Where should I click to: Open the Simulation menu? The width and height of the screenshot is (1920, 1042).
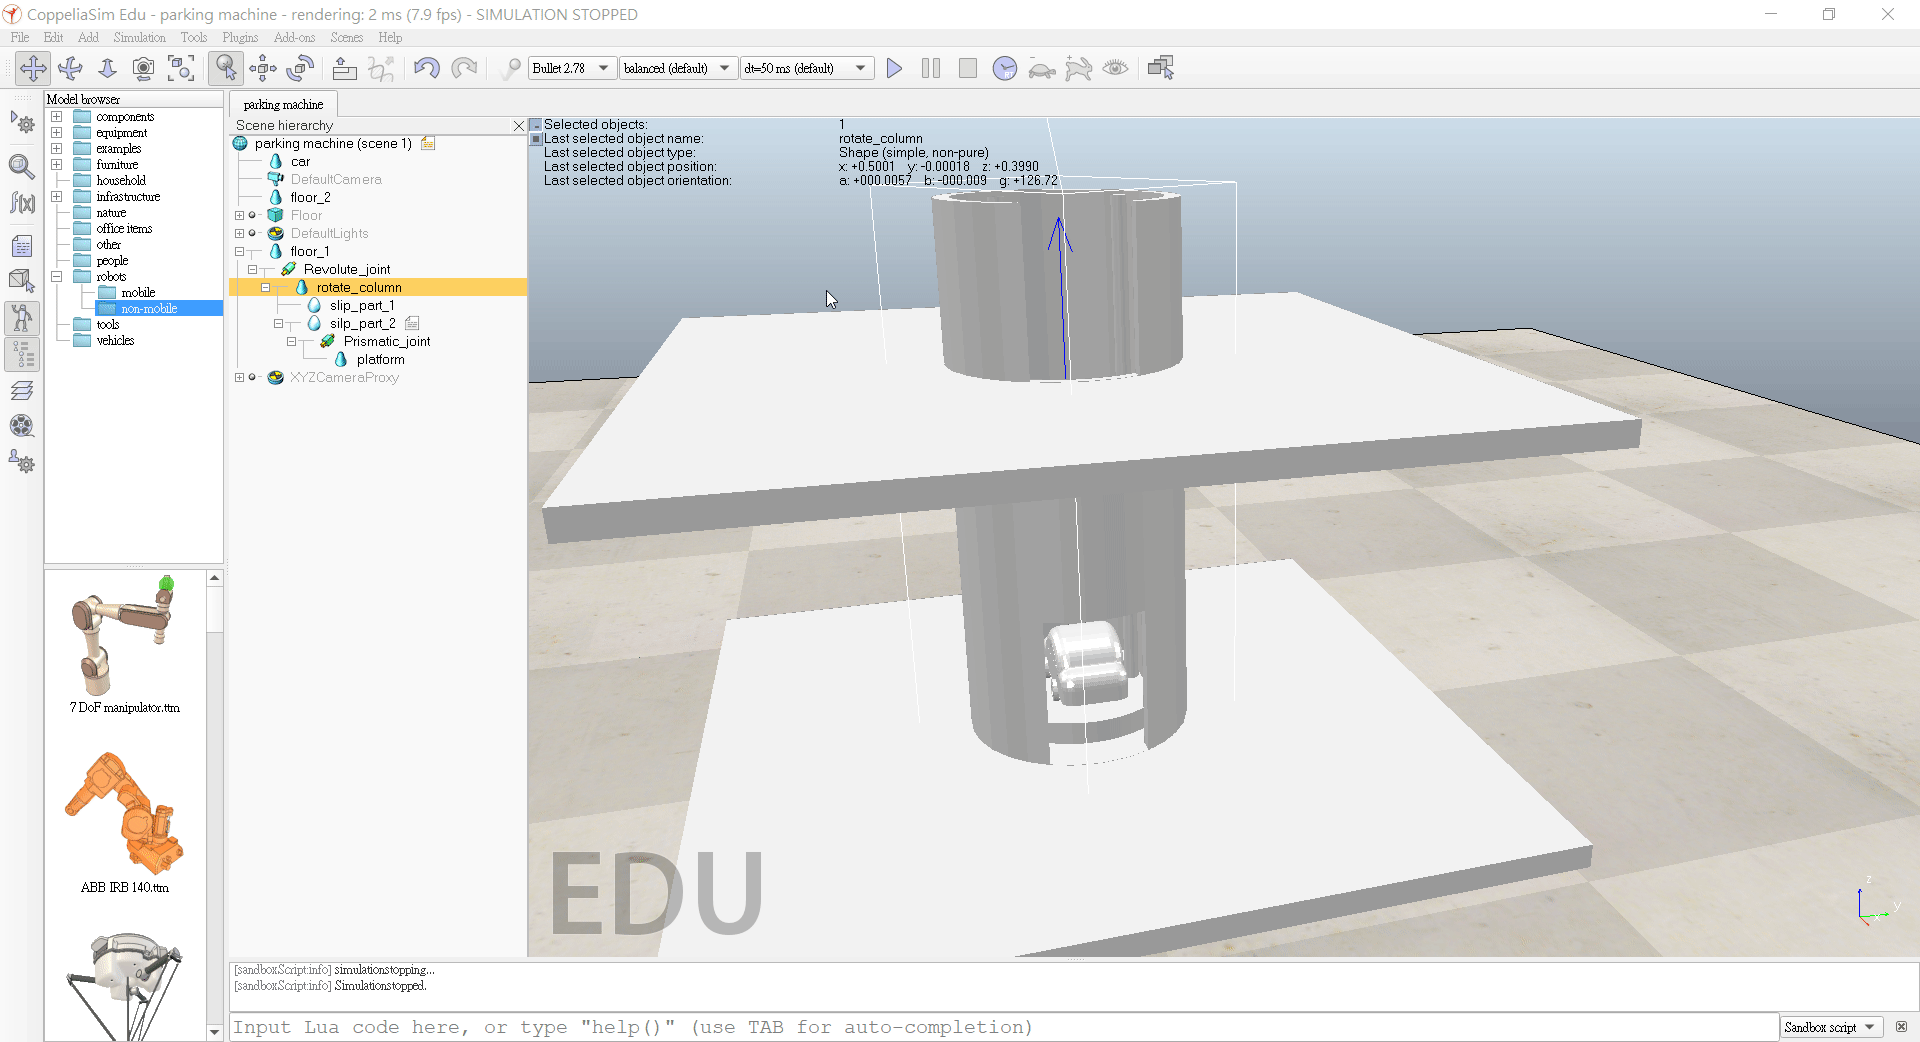(x=139, y=37)
